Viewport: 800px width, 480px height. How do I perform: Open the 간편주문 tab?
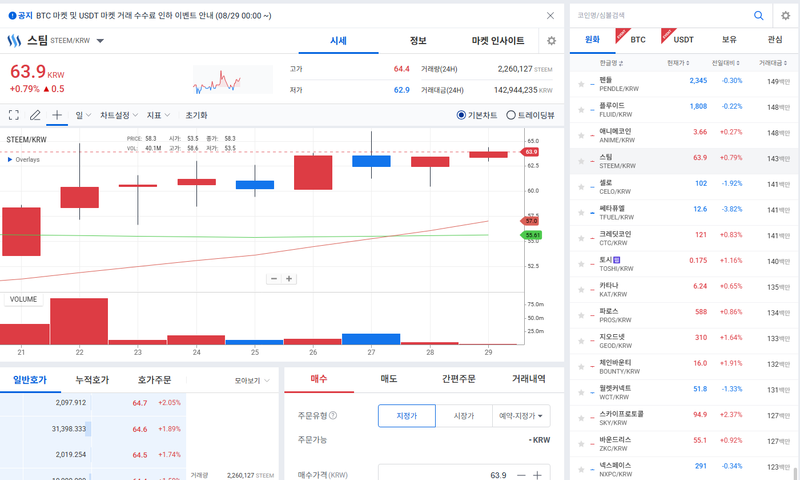click(x=459, y=379)
